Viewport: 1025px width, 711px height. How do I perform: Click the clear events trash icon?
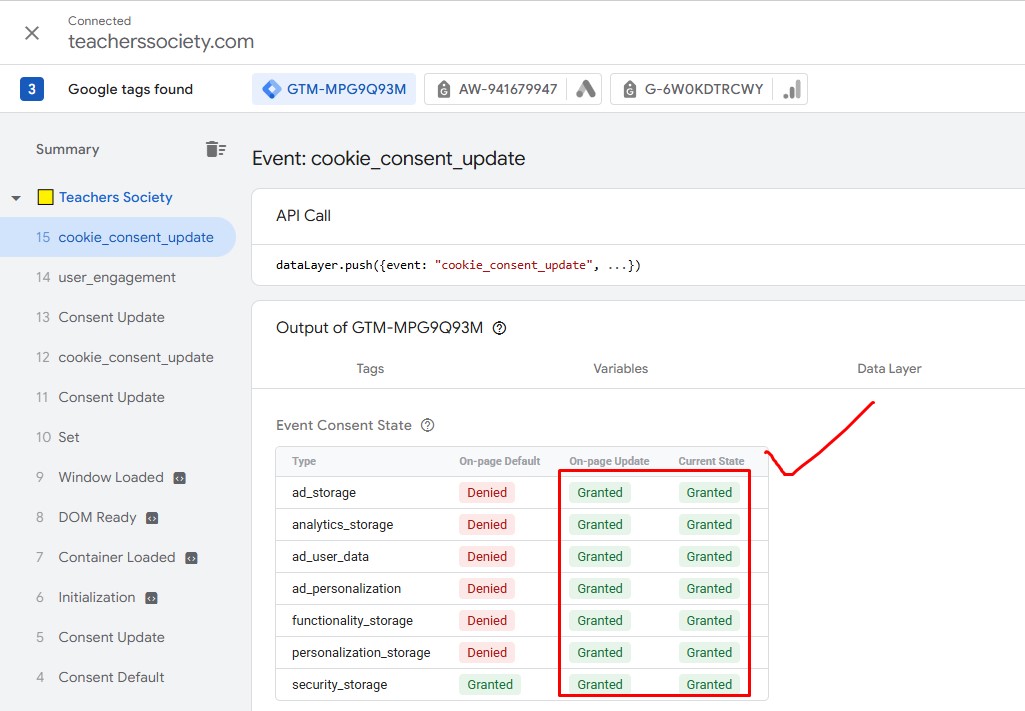[215, 149]
